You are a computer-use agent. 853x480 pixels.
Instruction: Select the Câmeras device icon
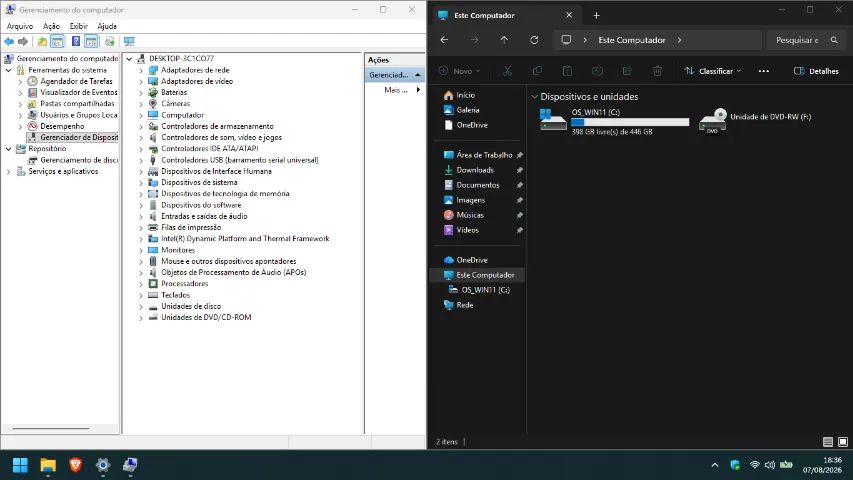pyautogui.click(x=153, y=103)
